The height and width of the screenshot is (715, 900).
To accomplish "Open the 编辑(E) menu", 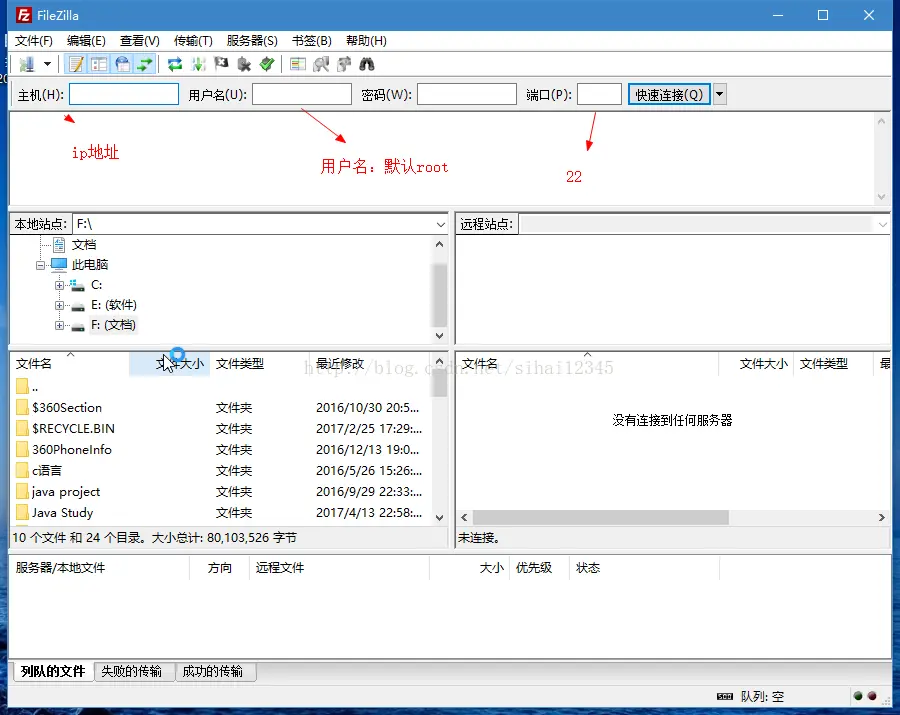I will [x=86, y=41].
